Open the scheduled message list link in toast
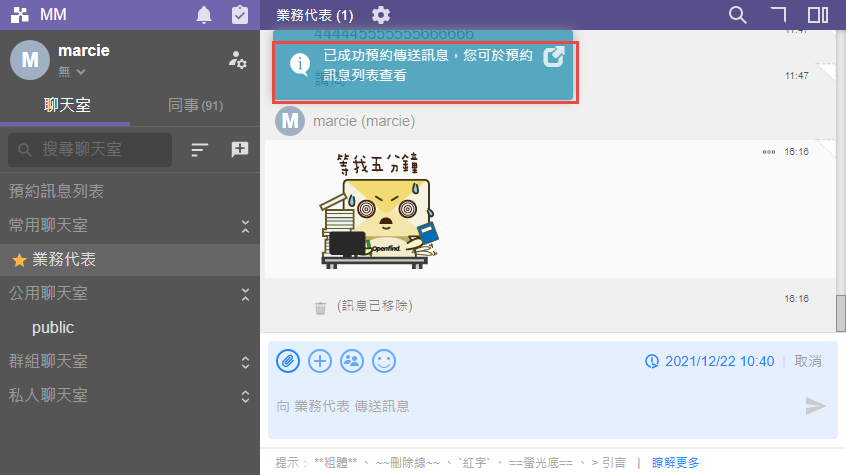 (554, 57)
